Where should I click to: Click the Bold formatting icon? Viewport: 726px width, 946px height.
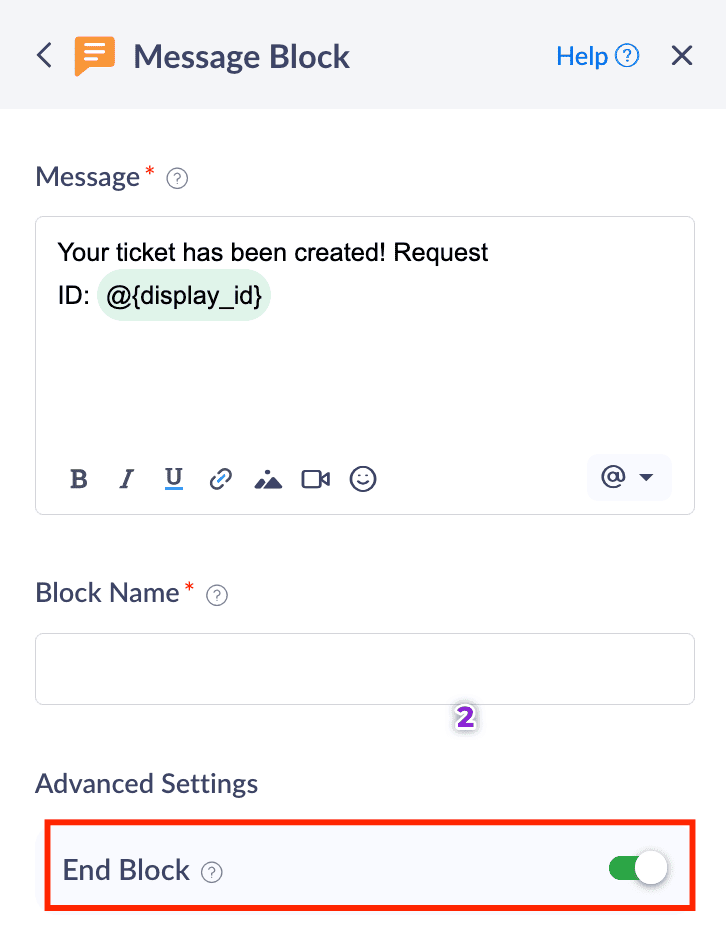(x=79, y=479)
